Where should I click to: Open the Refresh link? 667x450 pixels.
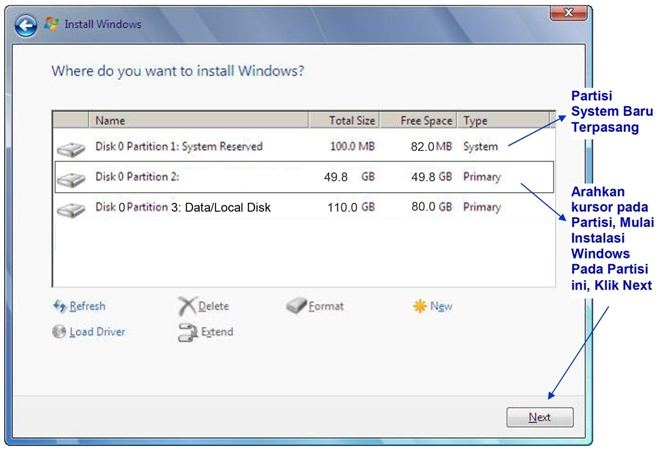tap(87, 306)
